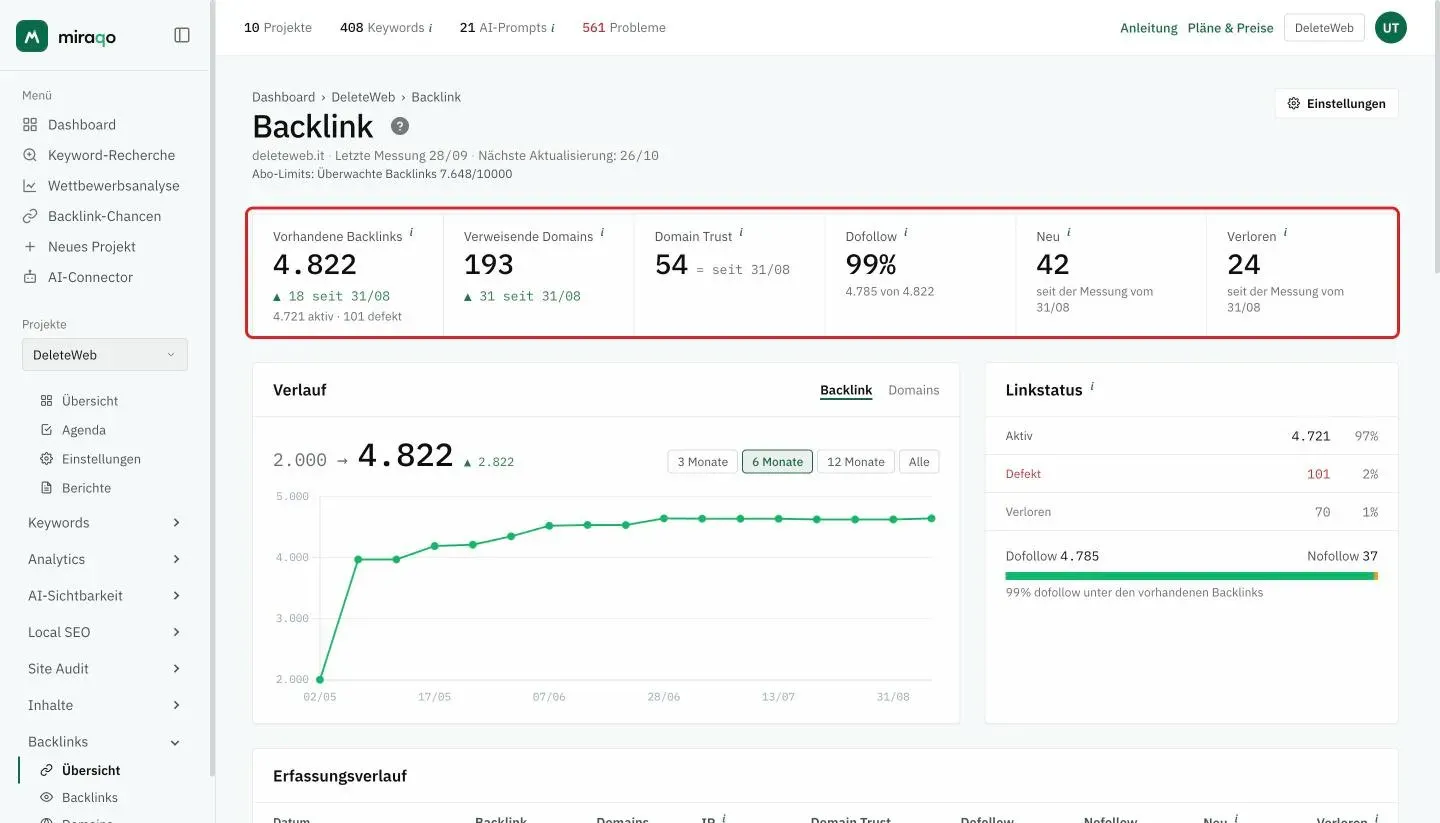Click info icon next to Linkstatus heading
This screenshot has width=1440, height=823.
tap(1092, 387)
